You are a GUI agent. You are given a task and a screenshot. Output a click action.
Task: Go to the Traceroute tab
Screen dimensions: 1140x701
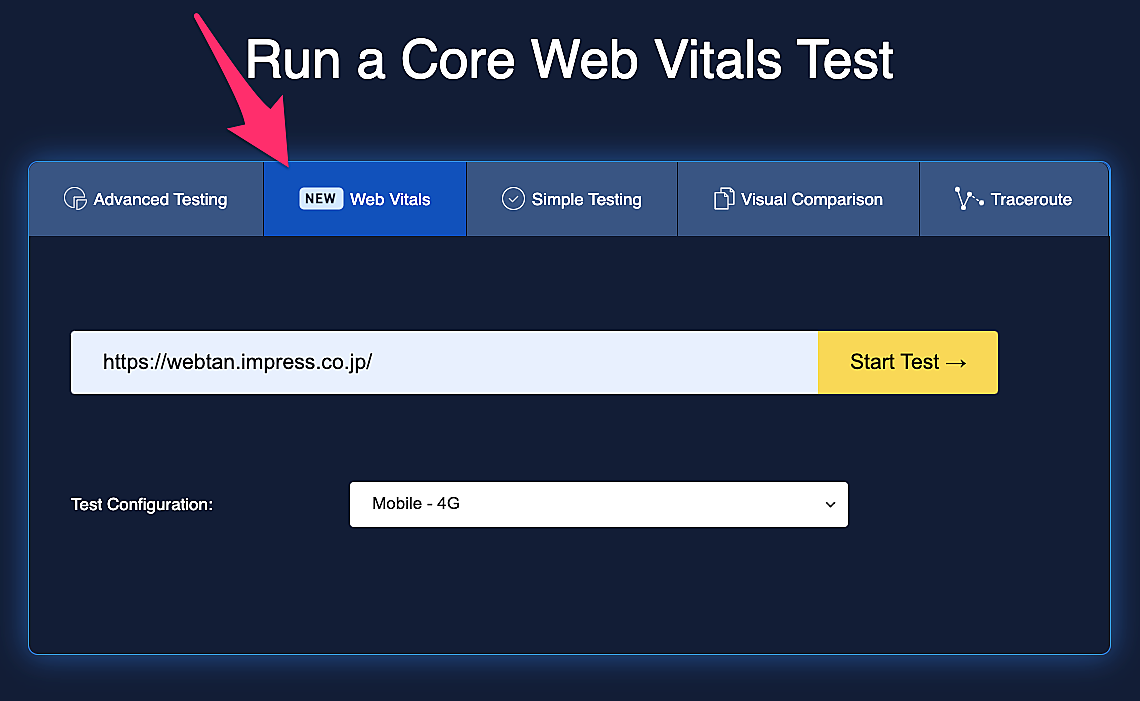[x=1030, y=199]
